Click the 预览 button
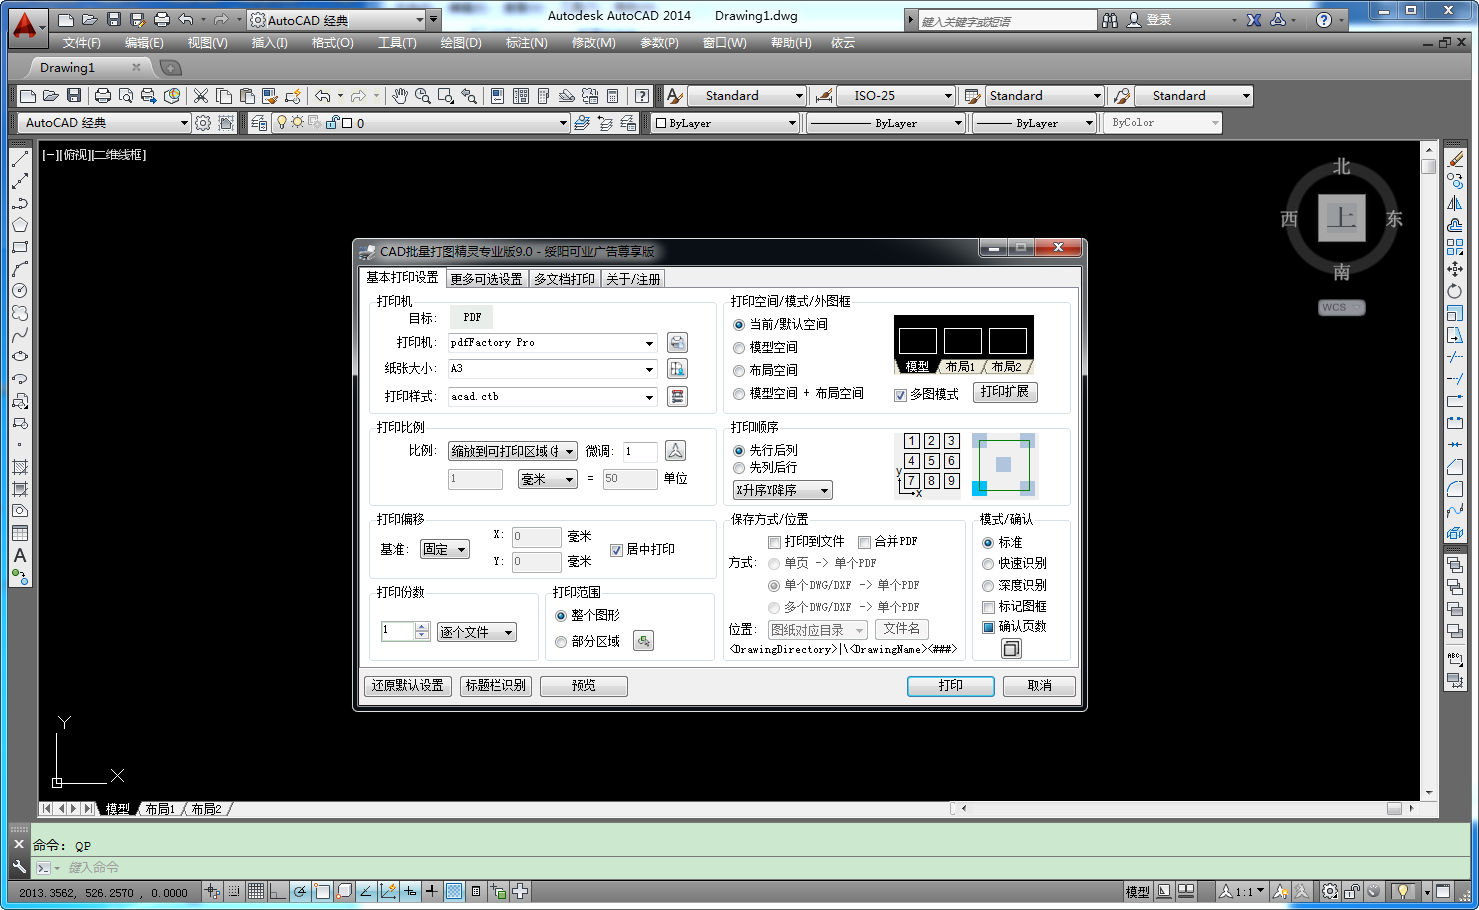Image resolution: width=1479 pixels, height=910 pixels. click(584, 686)
